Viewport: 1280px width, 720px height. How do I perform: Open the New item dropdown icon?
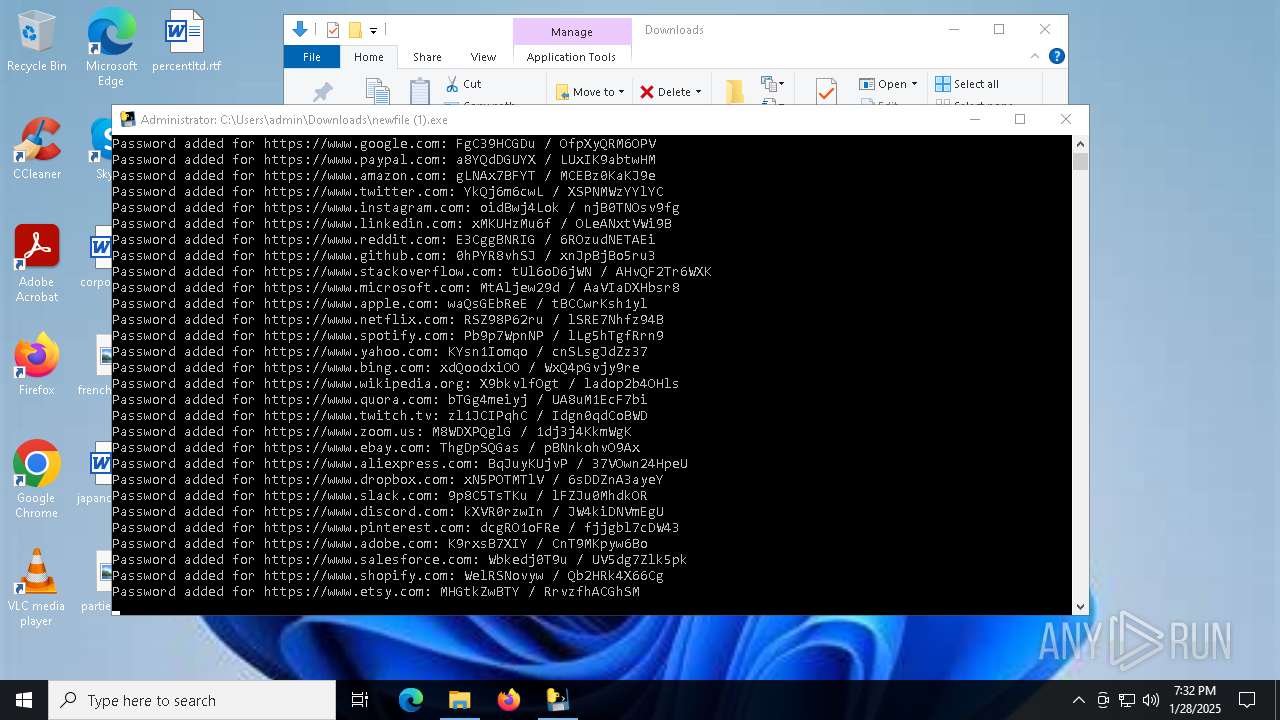point(773,84)
